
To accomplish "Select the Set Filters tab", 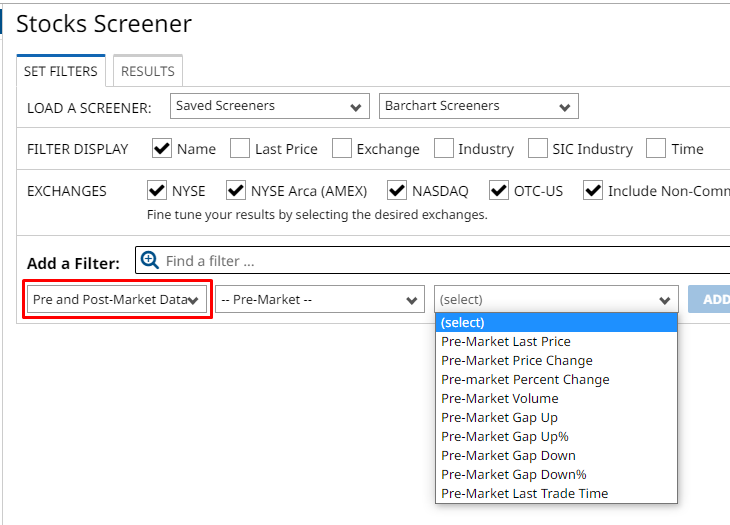I will click(x=61, y=71).
